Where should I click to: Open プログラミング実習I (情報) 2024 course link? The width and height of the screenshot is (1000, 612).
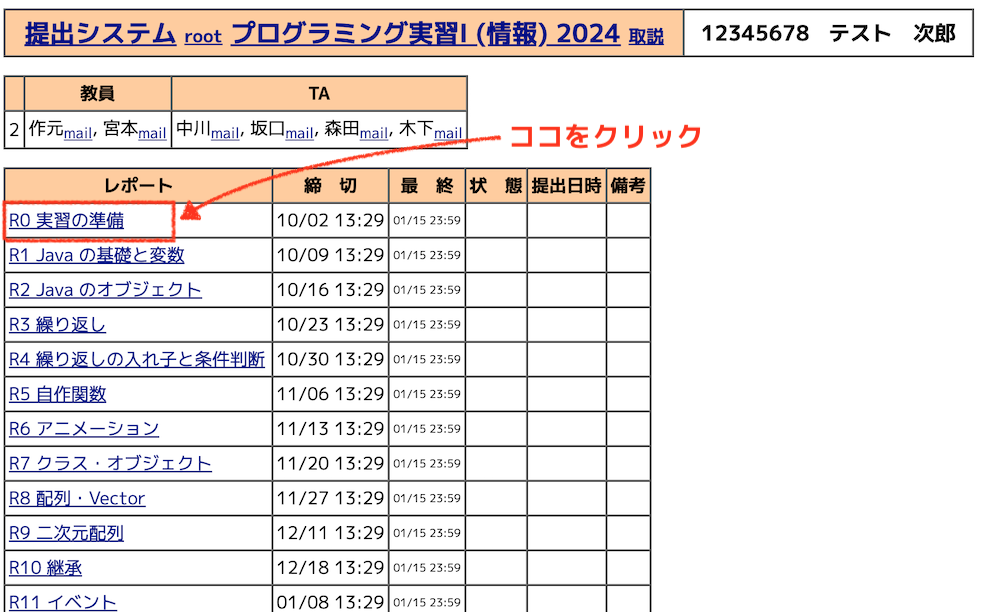(x=425, y=34)
